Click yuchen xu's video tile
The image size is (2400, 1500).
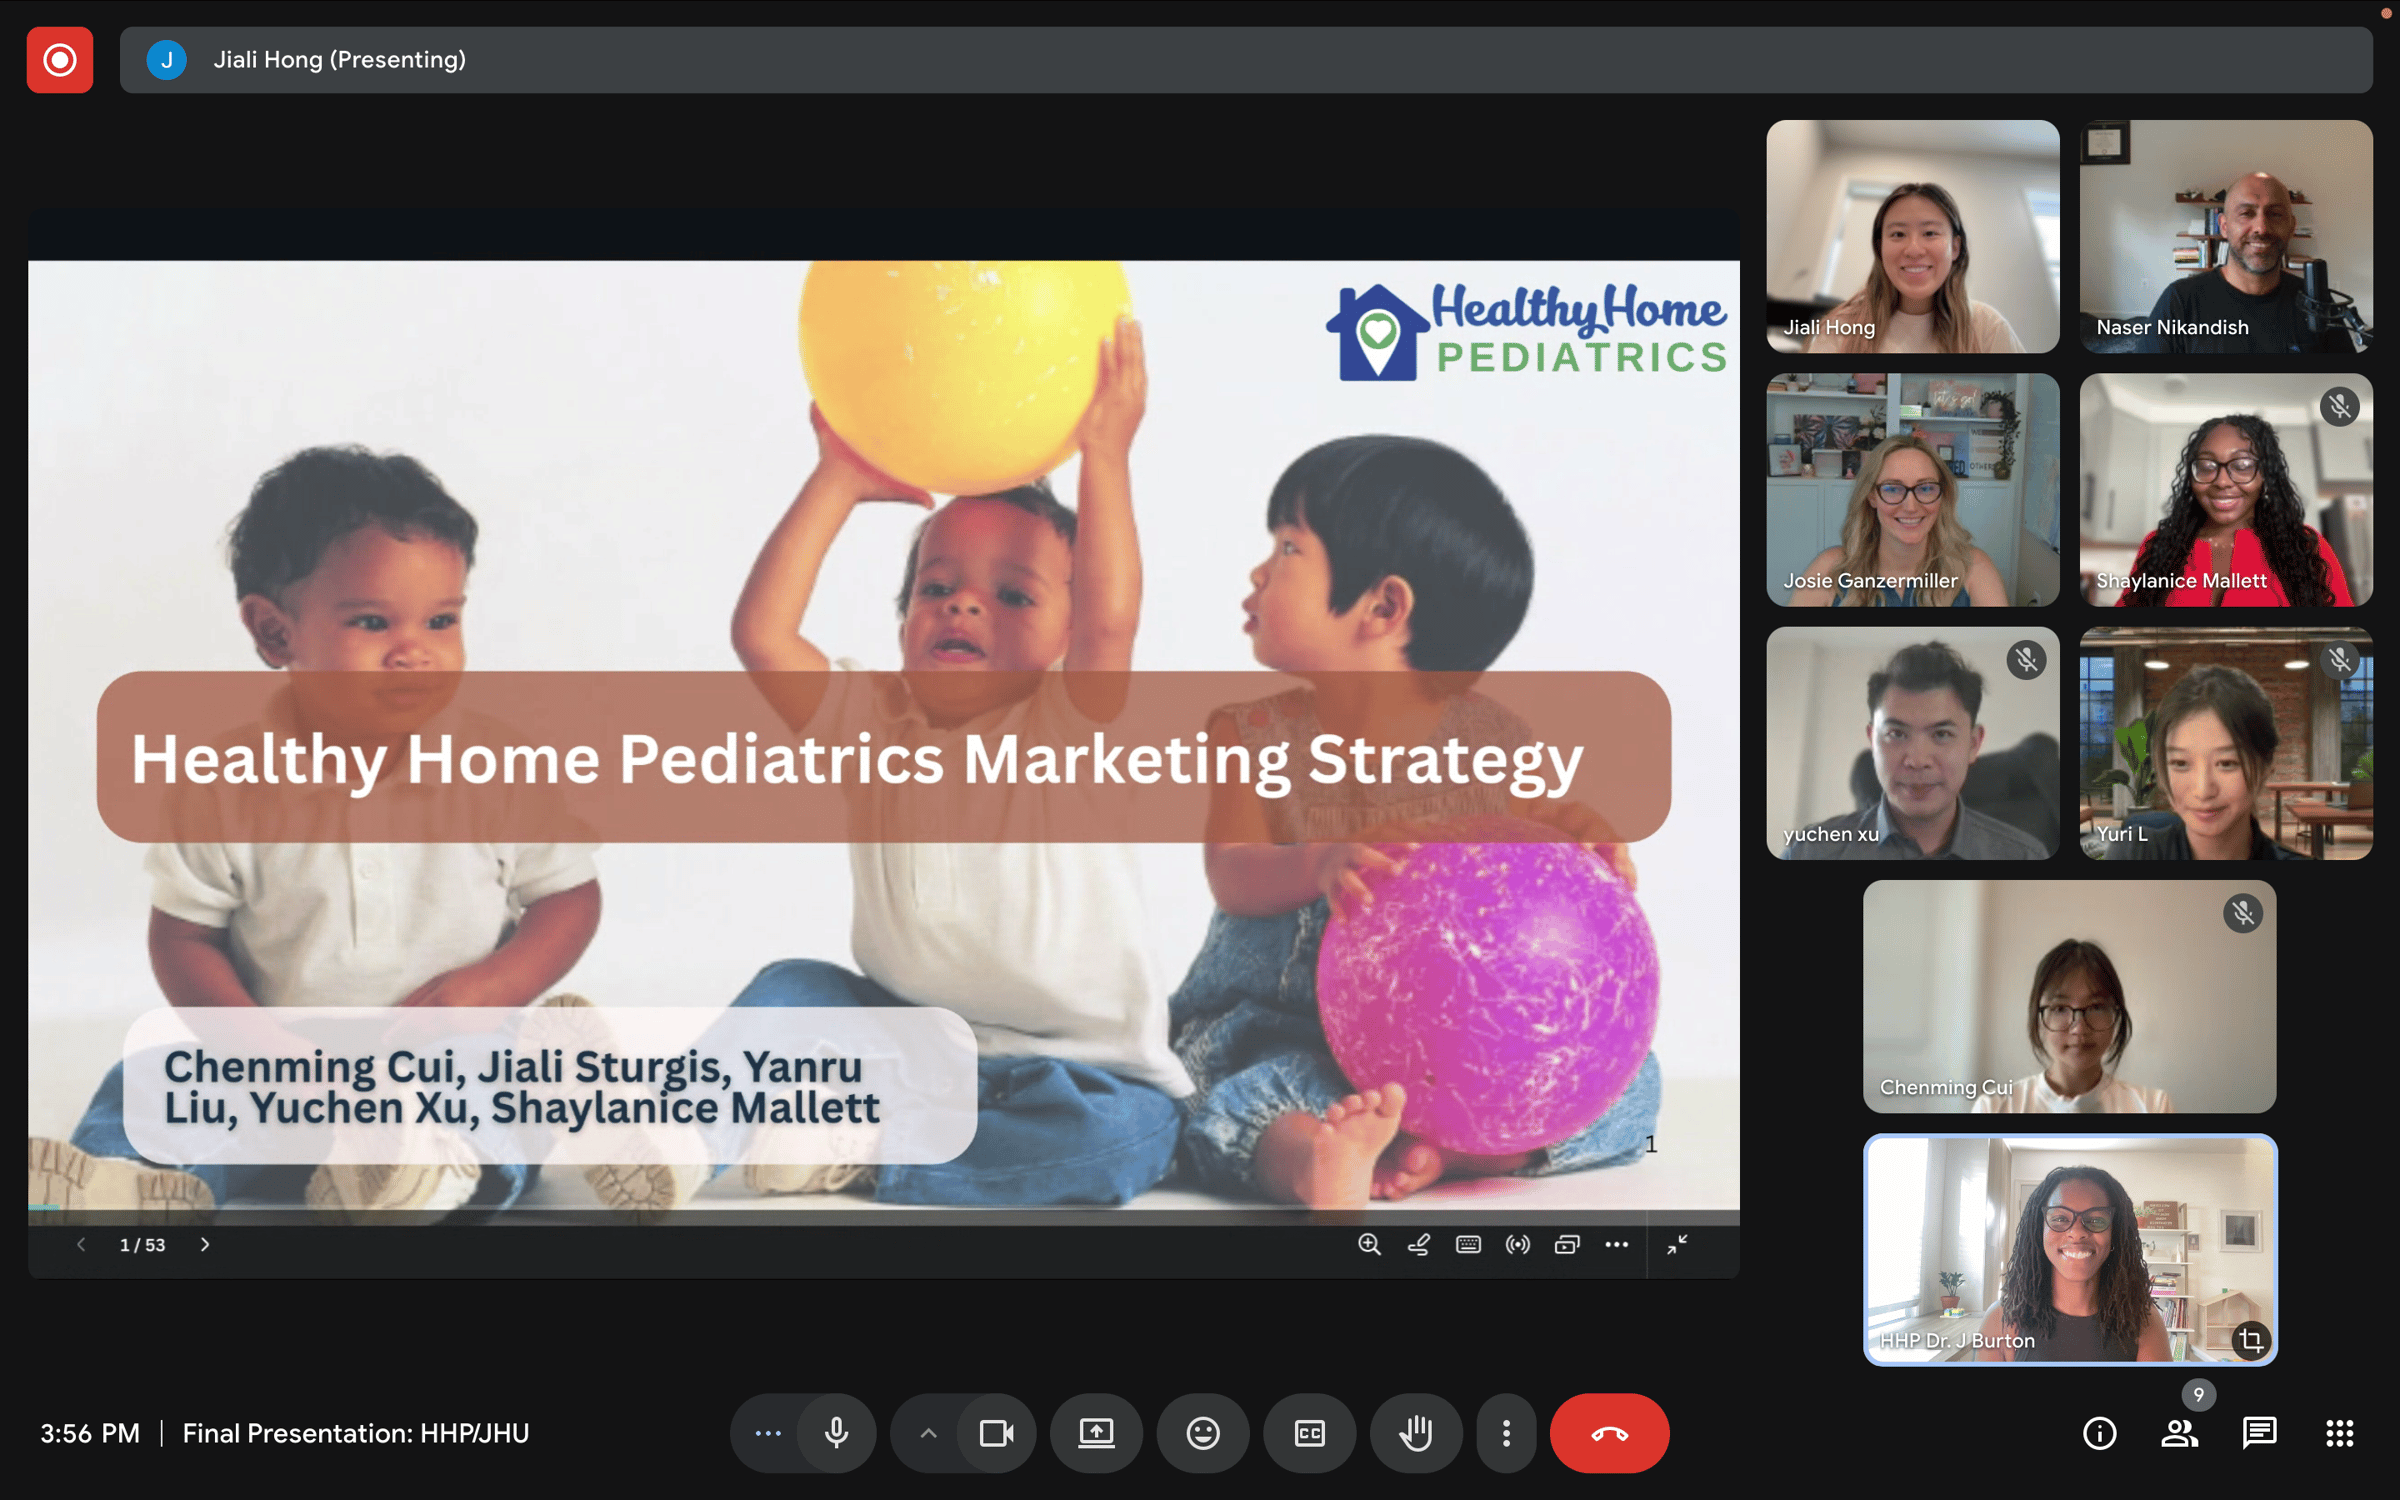1913,743
